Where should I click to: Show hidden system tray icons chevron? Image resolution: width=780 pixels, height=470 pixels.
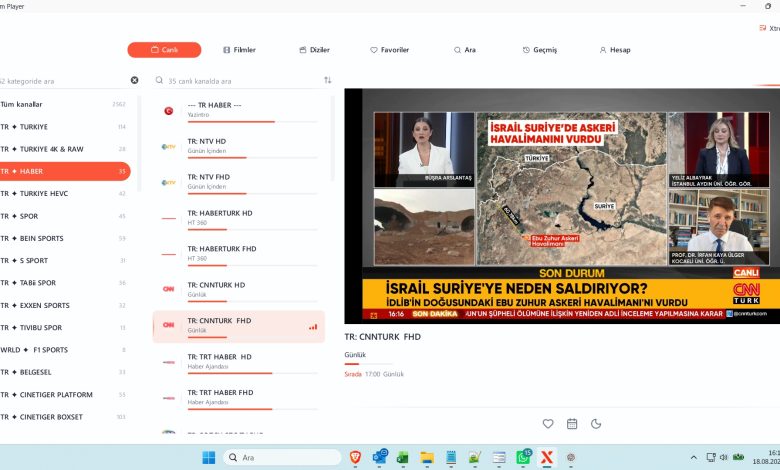pyautogui.click(x=693, y=457)
